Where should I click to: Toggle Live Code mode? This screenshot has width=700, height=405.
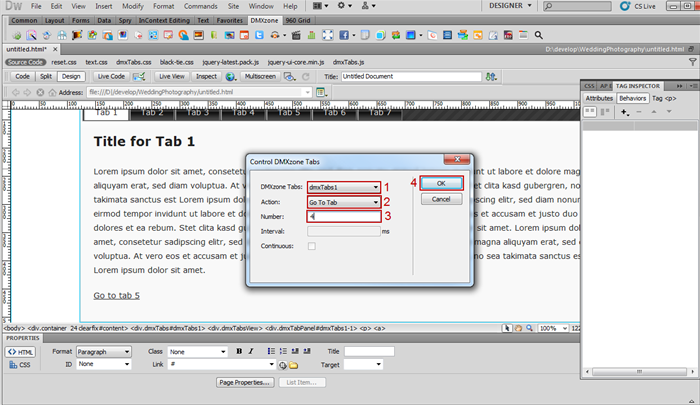(x=111, y=76)
